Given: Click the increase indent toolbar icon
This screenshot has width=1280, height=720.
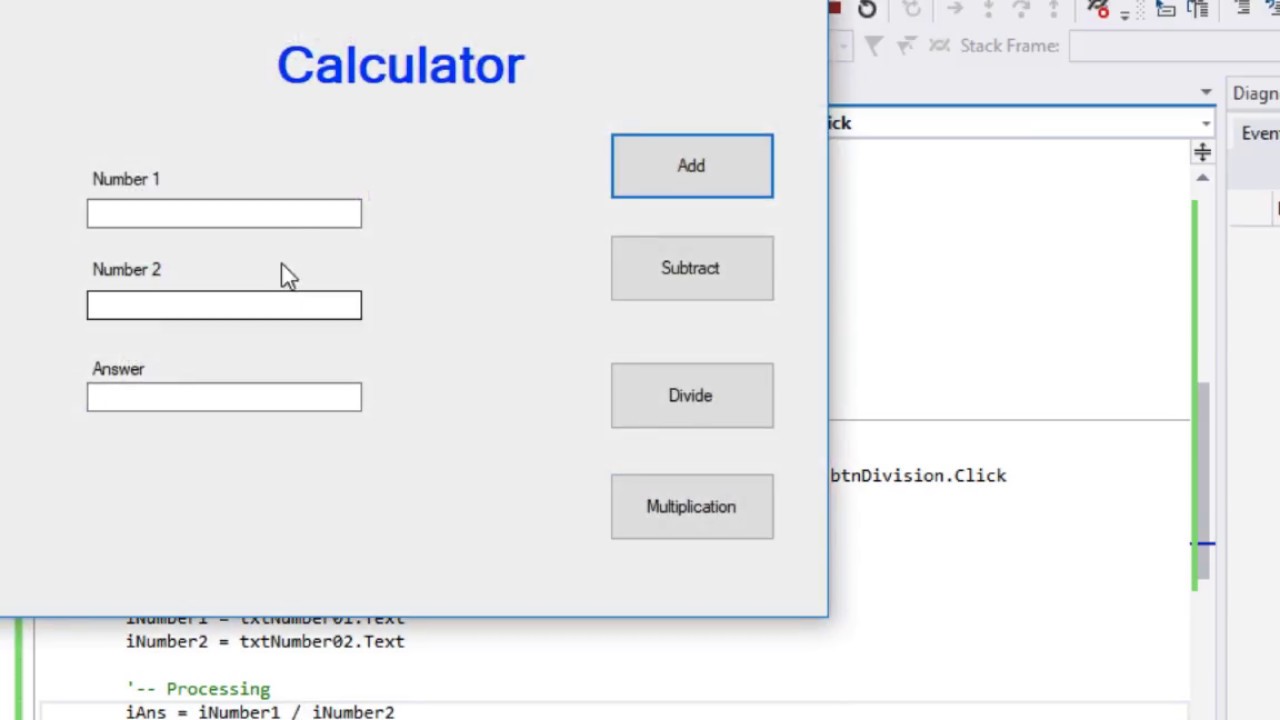Looking at the screenshot, I should [x=1243, y=7].
